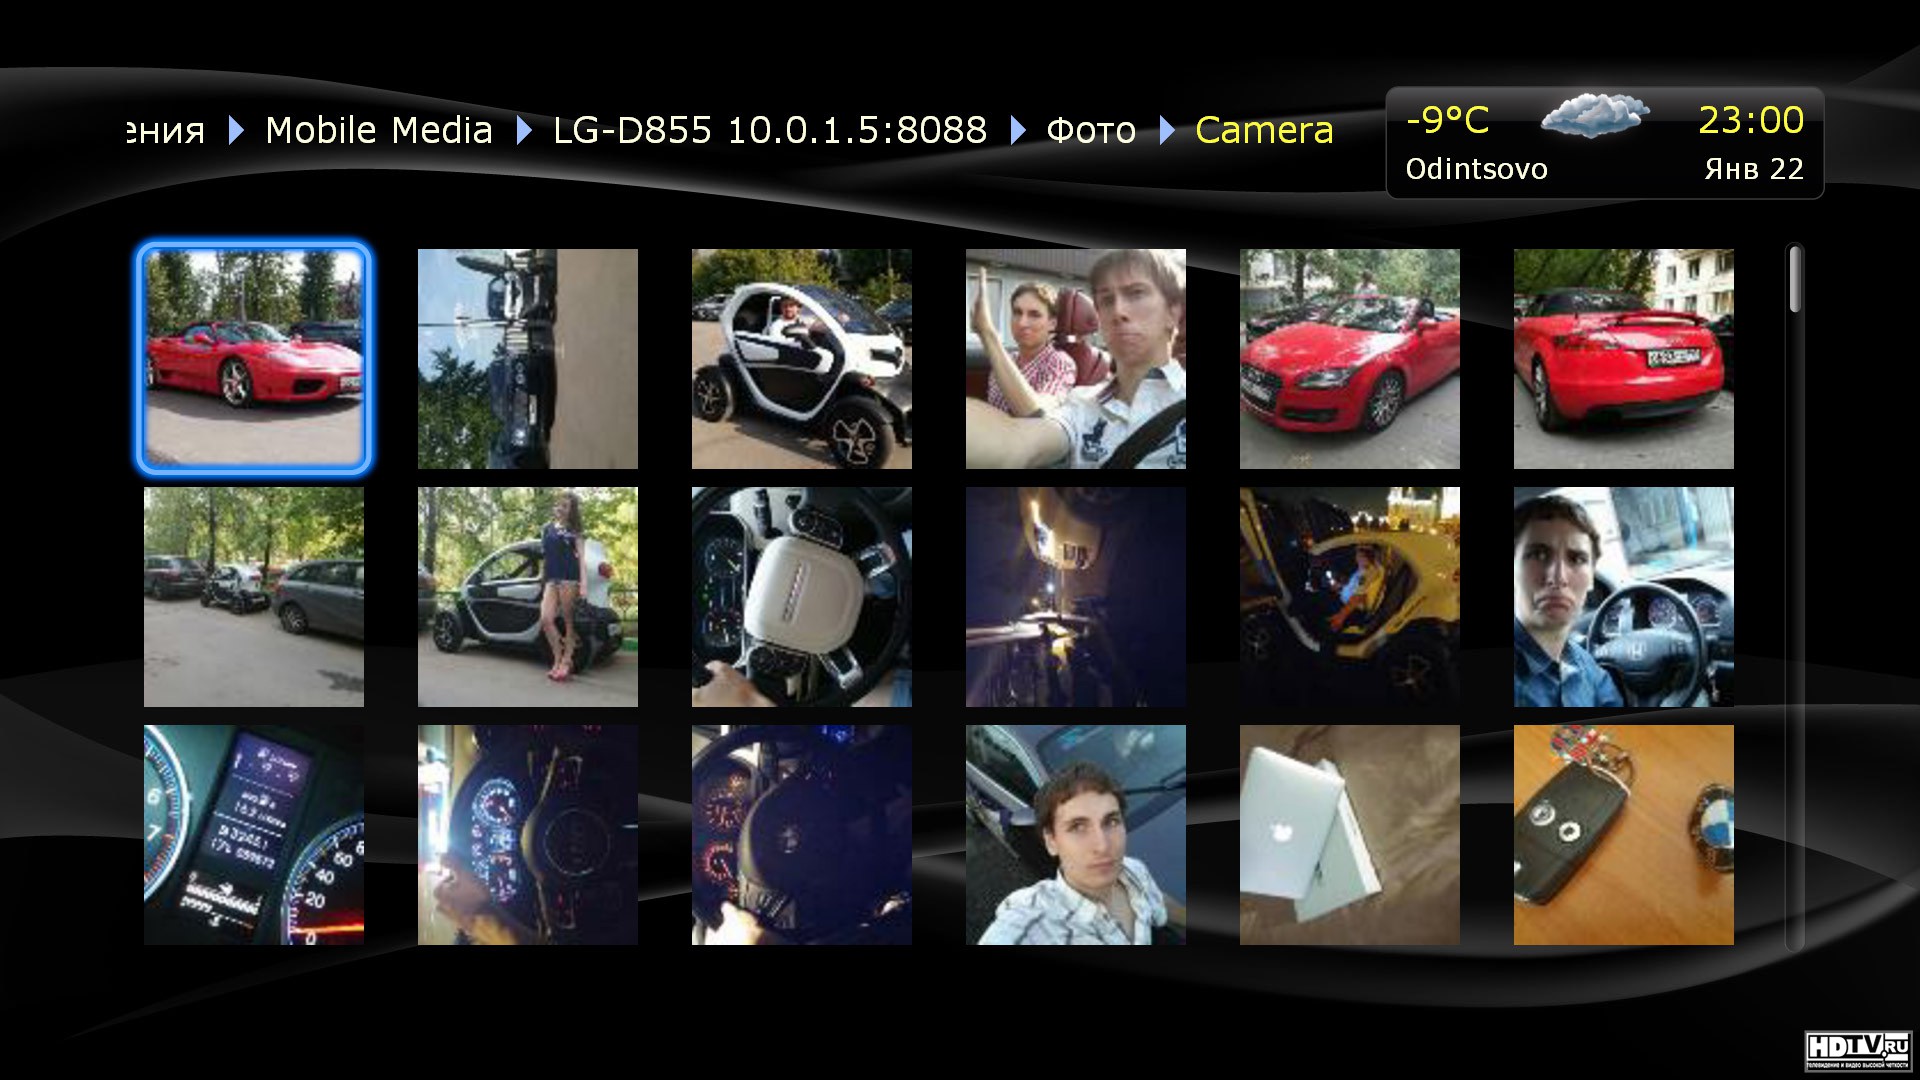This screenshot has width=1920, height=1080.
Task: Open the white Renault Twizy with driver thumbnail
Action: 802,358
